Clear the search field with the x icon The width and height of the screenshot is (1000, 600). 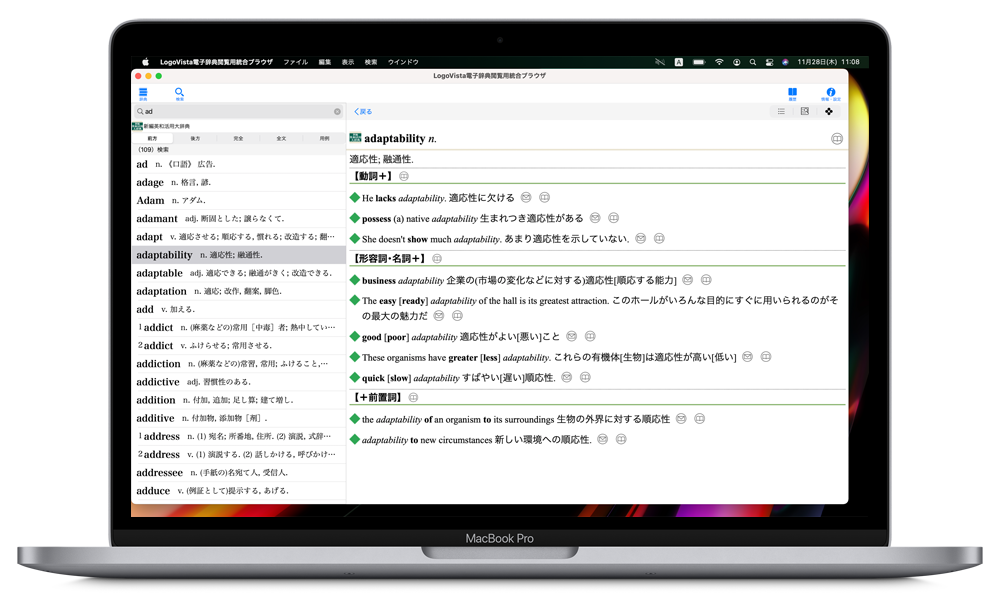337,112
